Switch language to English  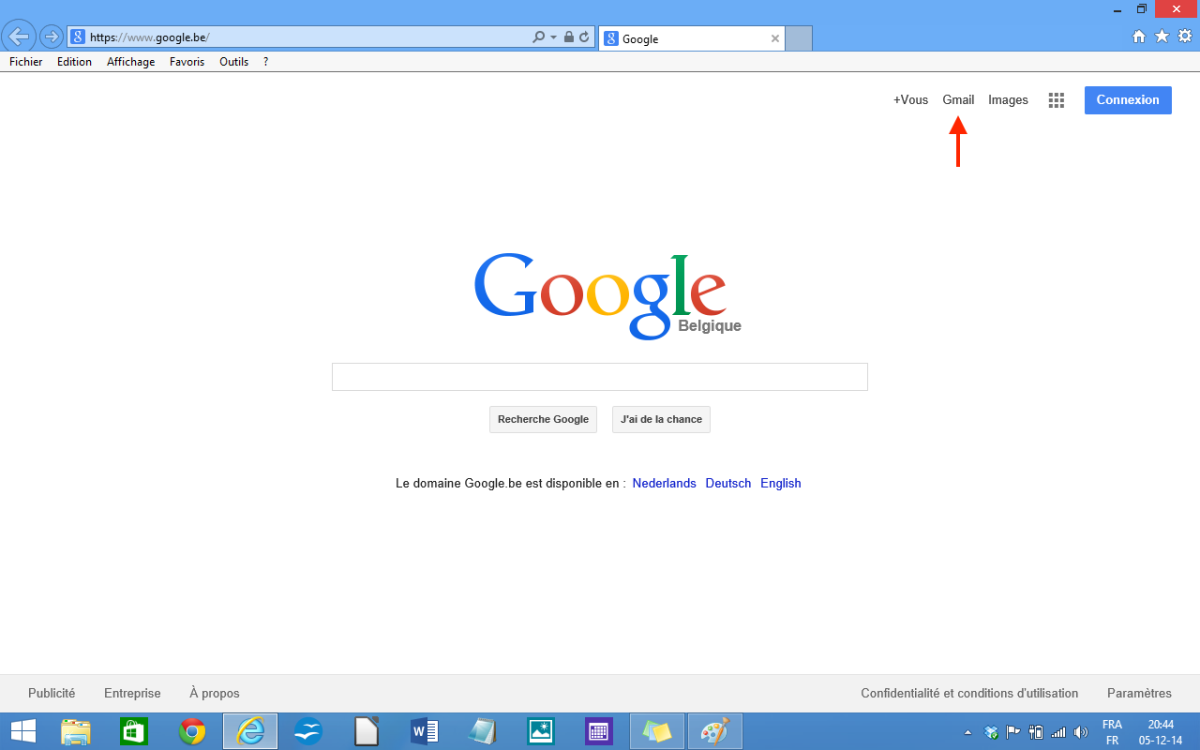click(780, 483)
